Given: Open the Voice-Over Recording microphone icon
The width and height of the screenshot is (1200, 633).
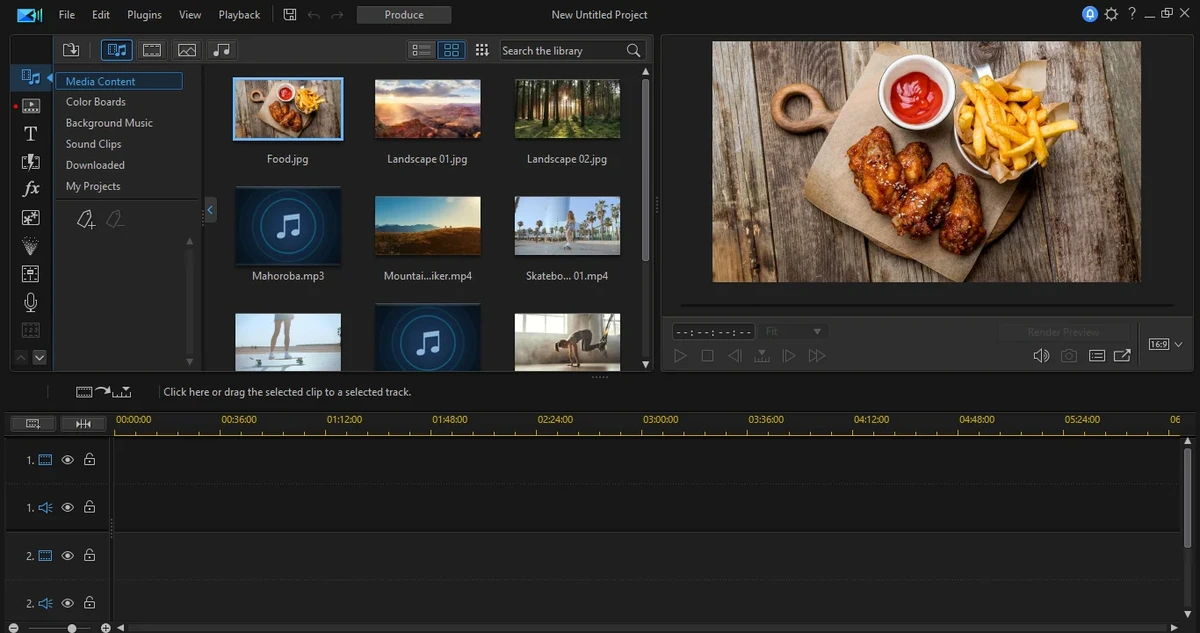Looking at the screenshot, I should point(31,302).
